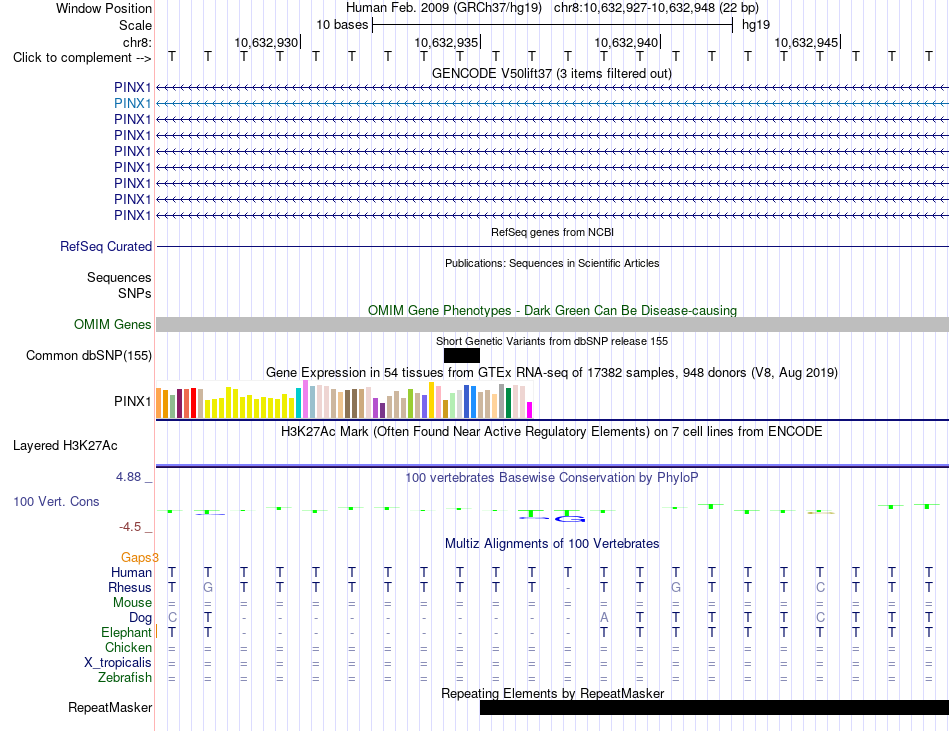Click the GTEx 'Gene Expression in 54 tissues' title
Viewport: 950px width, 731px height.
click(552, 372)
